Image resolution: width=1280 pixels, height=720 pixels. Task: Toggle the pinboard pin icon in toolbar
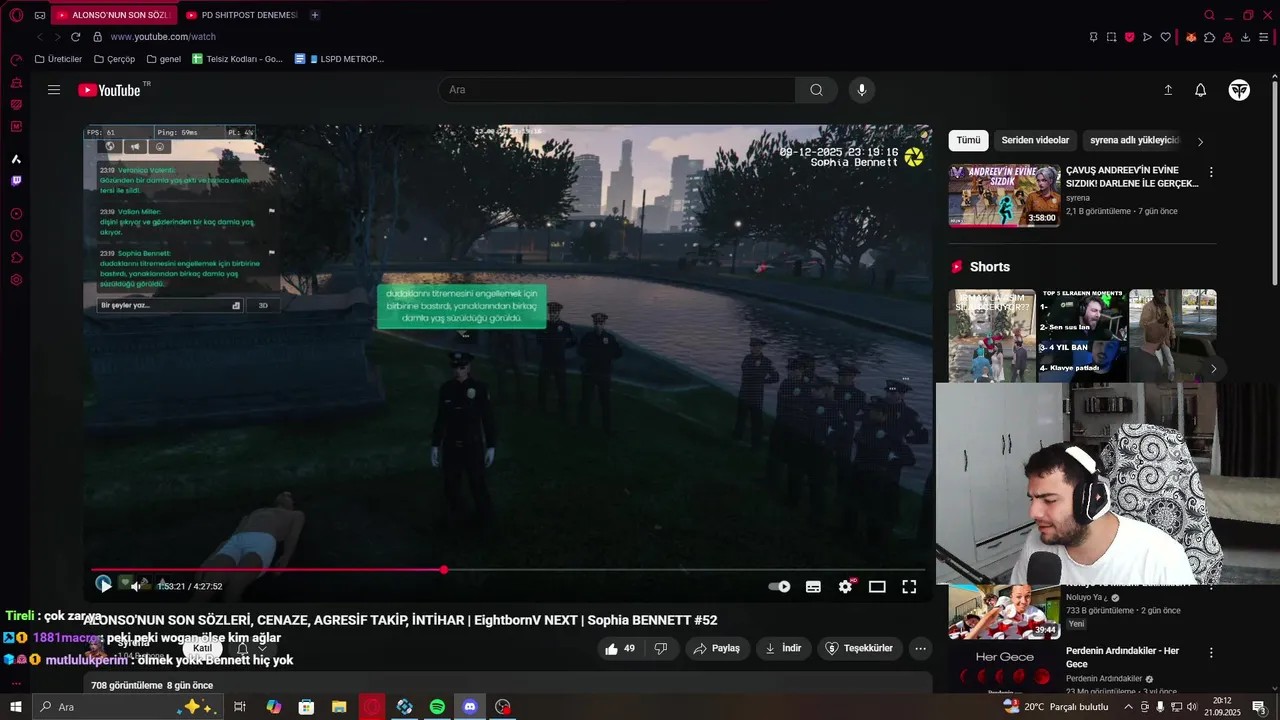[x=1093, y=37]
